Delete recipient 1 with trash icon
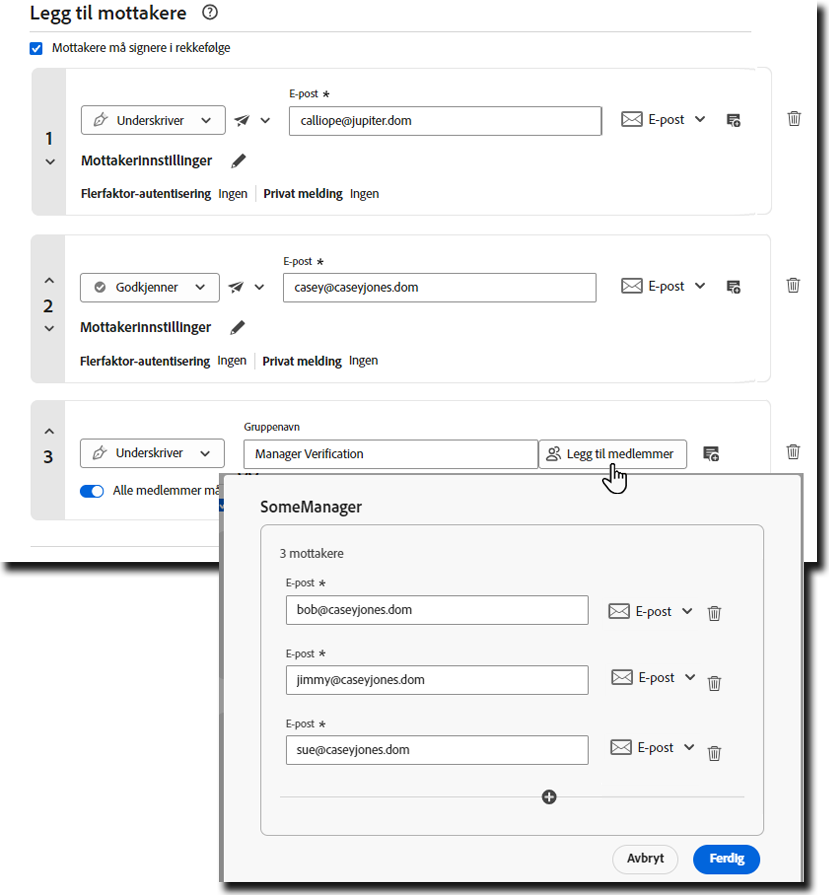Viewport: 829px width, 895px height. (x=794, y=119)
